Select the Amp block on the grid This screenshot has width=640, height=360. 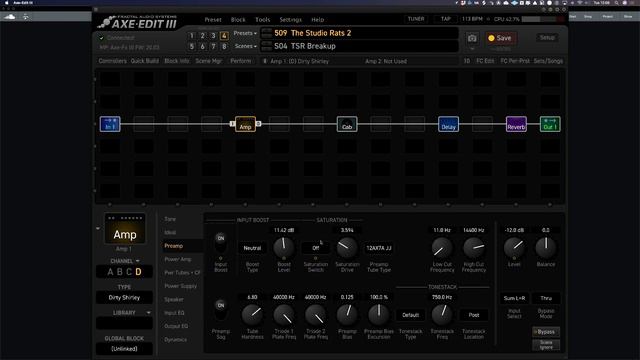click(x=245, y=124)
